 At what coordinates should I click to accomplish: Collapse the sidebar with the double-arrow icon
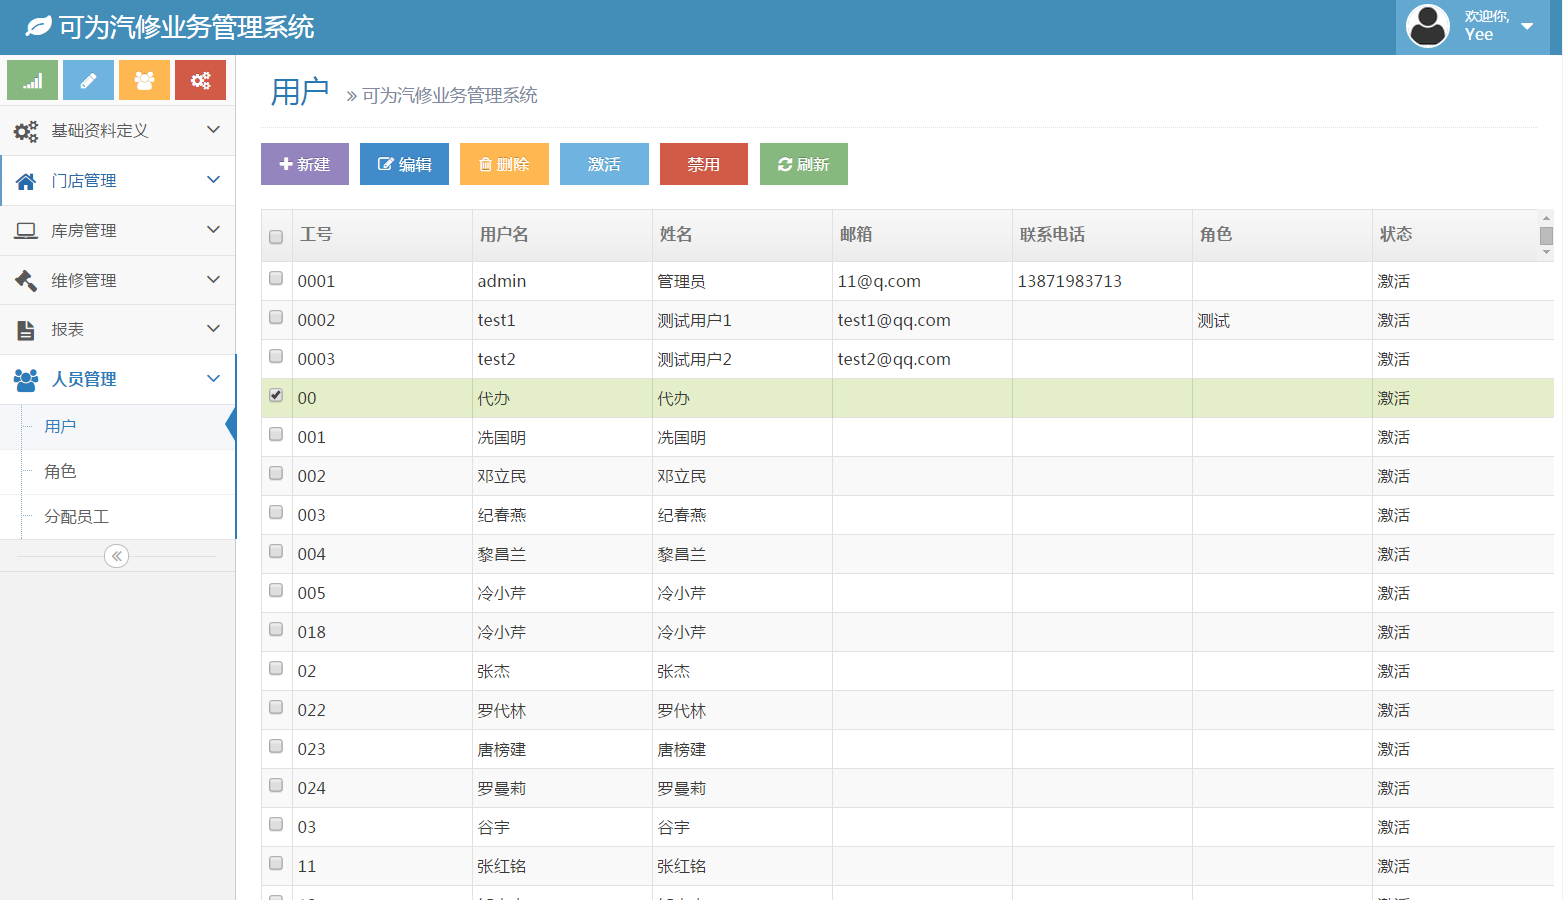click(x=117, y=556)
